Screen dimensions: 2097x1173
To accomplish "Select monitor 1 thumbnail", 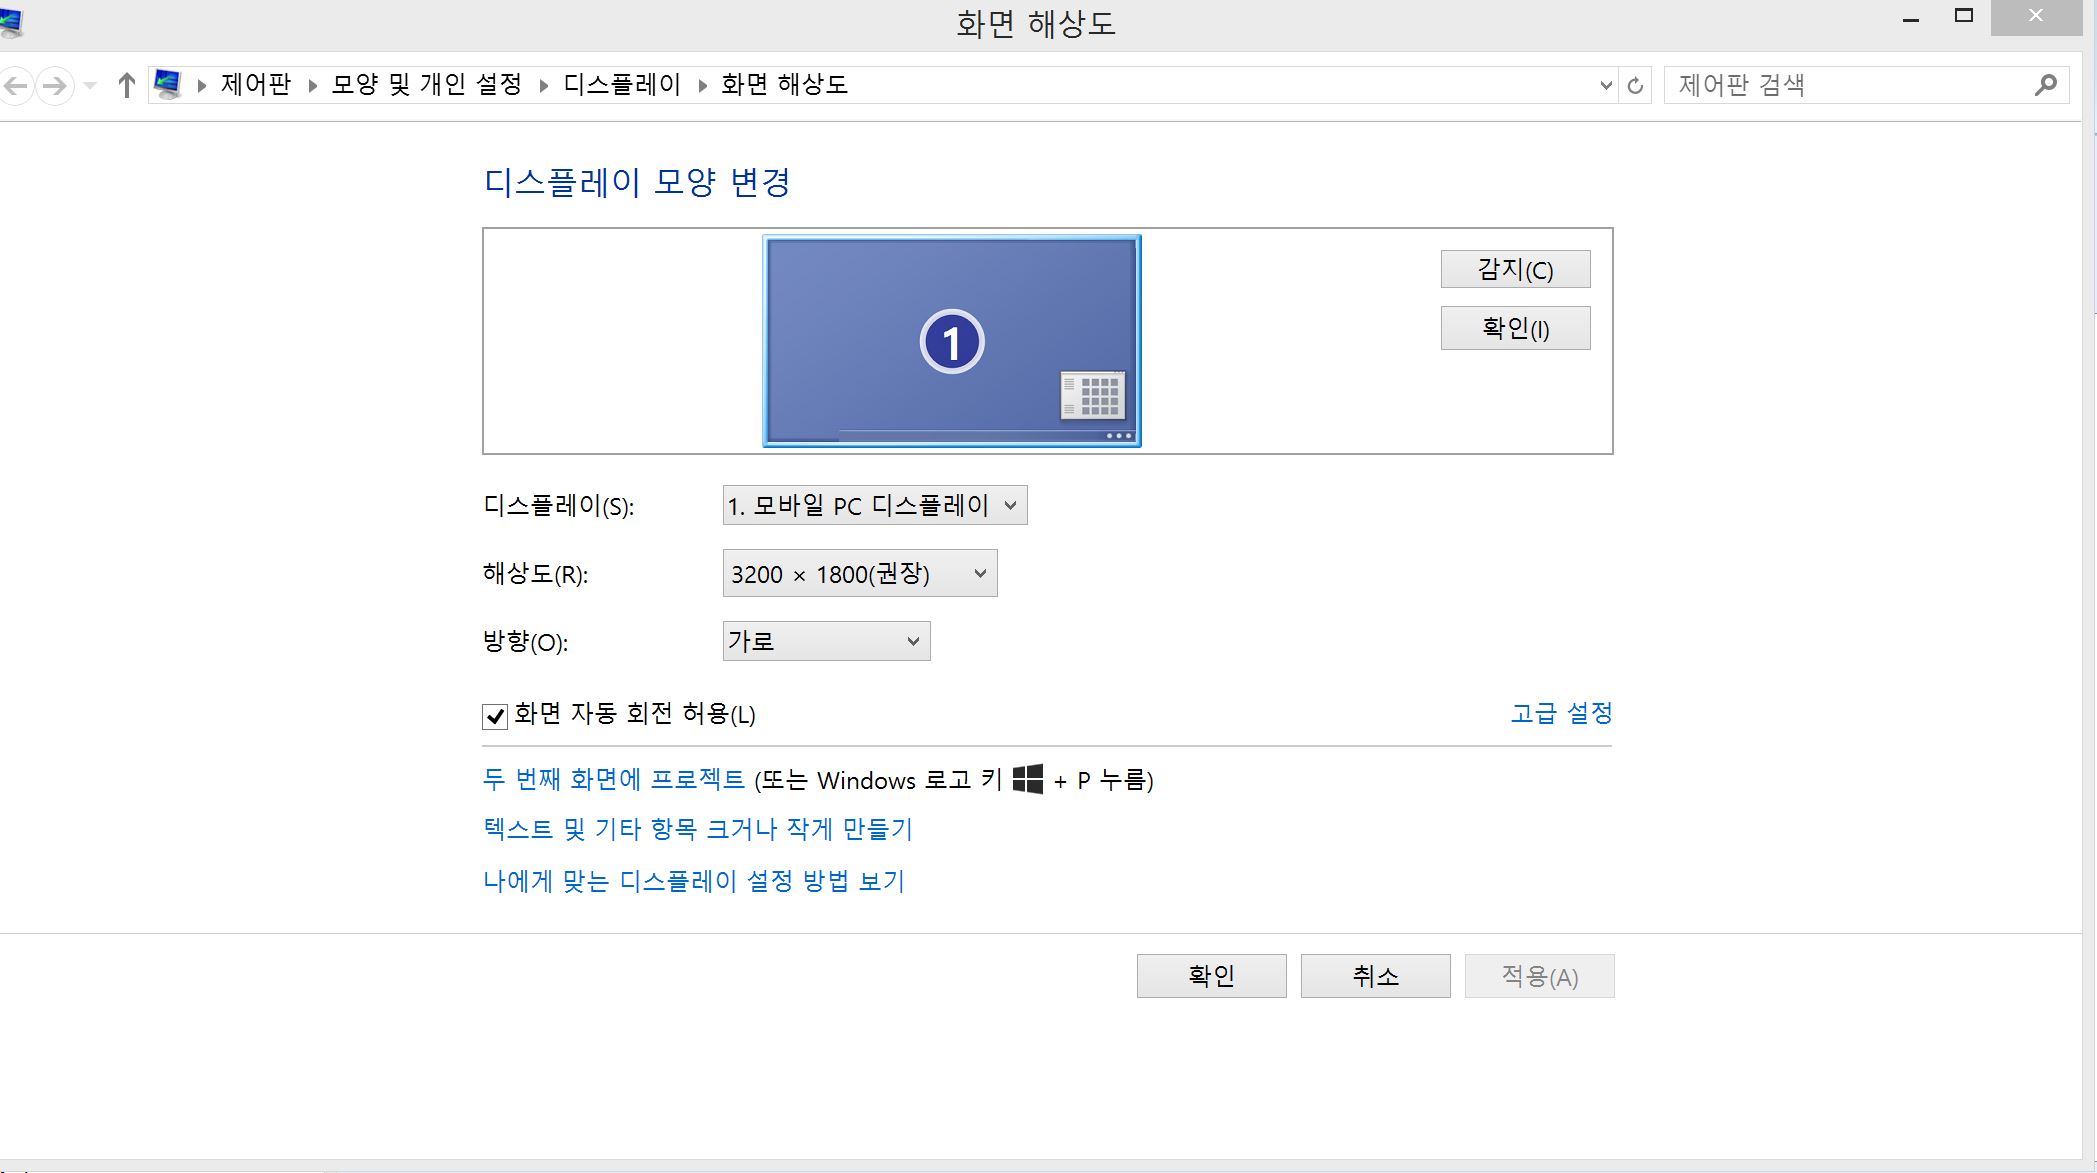I will tap(952, 341).
